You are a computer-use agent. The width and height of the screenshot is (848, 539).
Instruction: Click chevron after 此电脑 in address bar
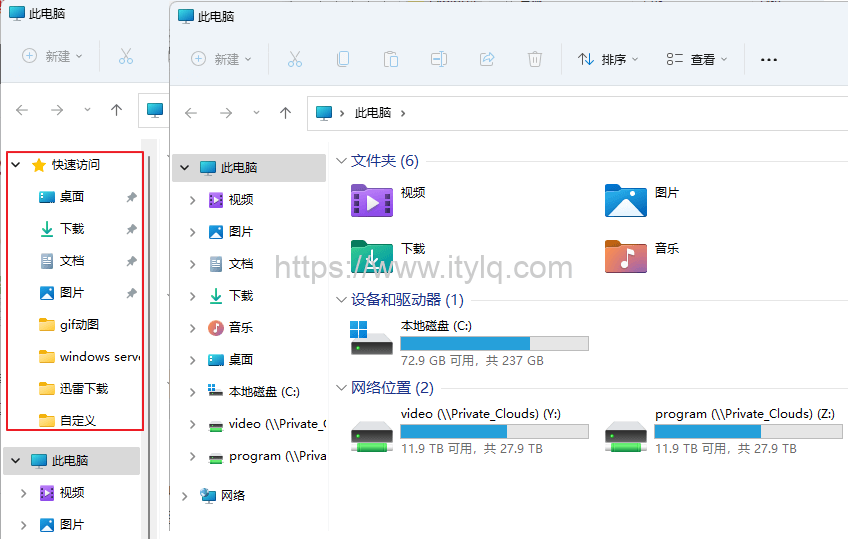pos(403,113)
